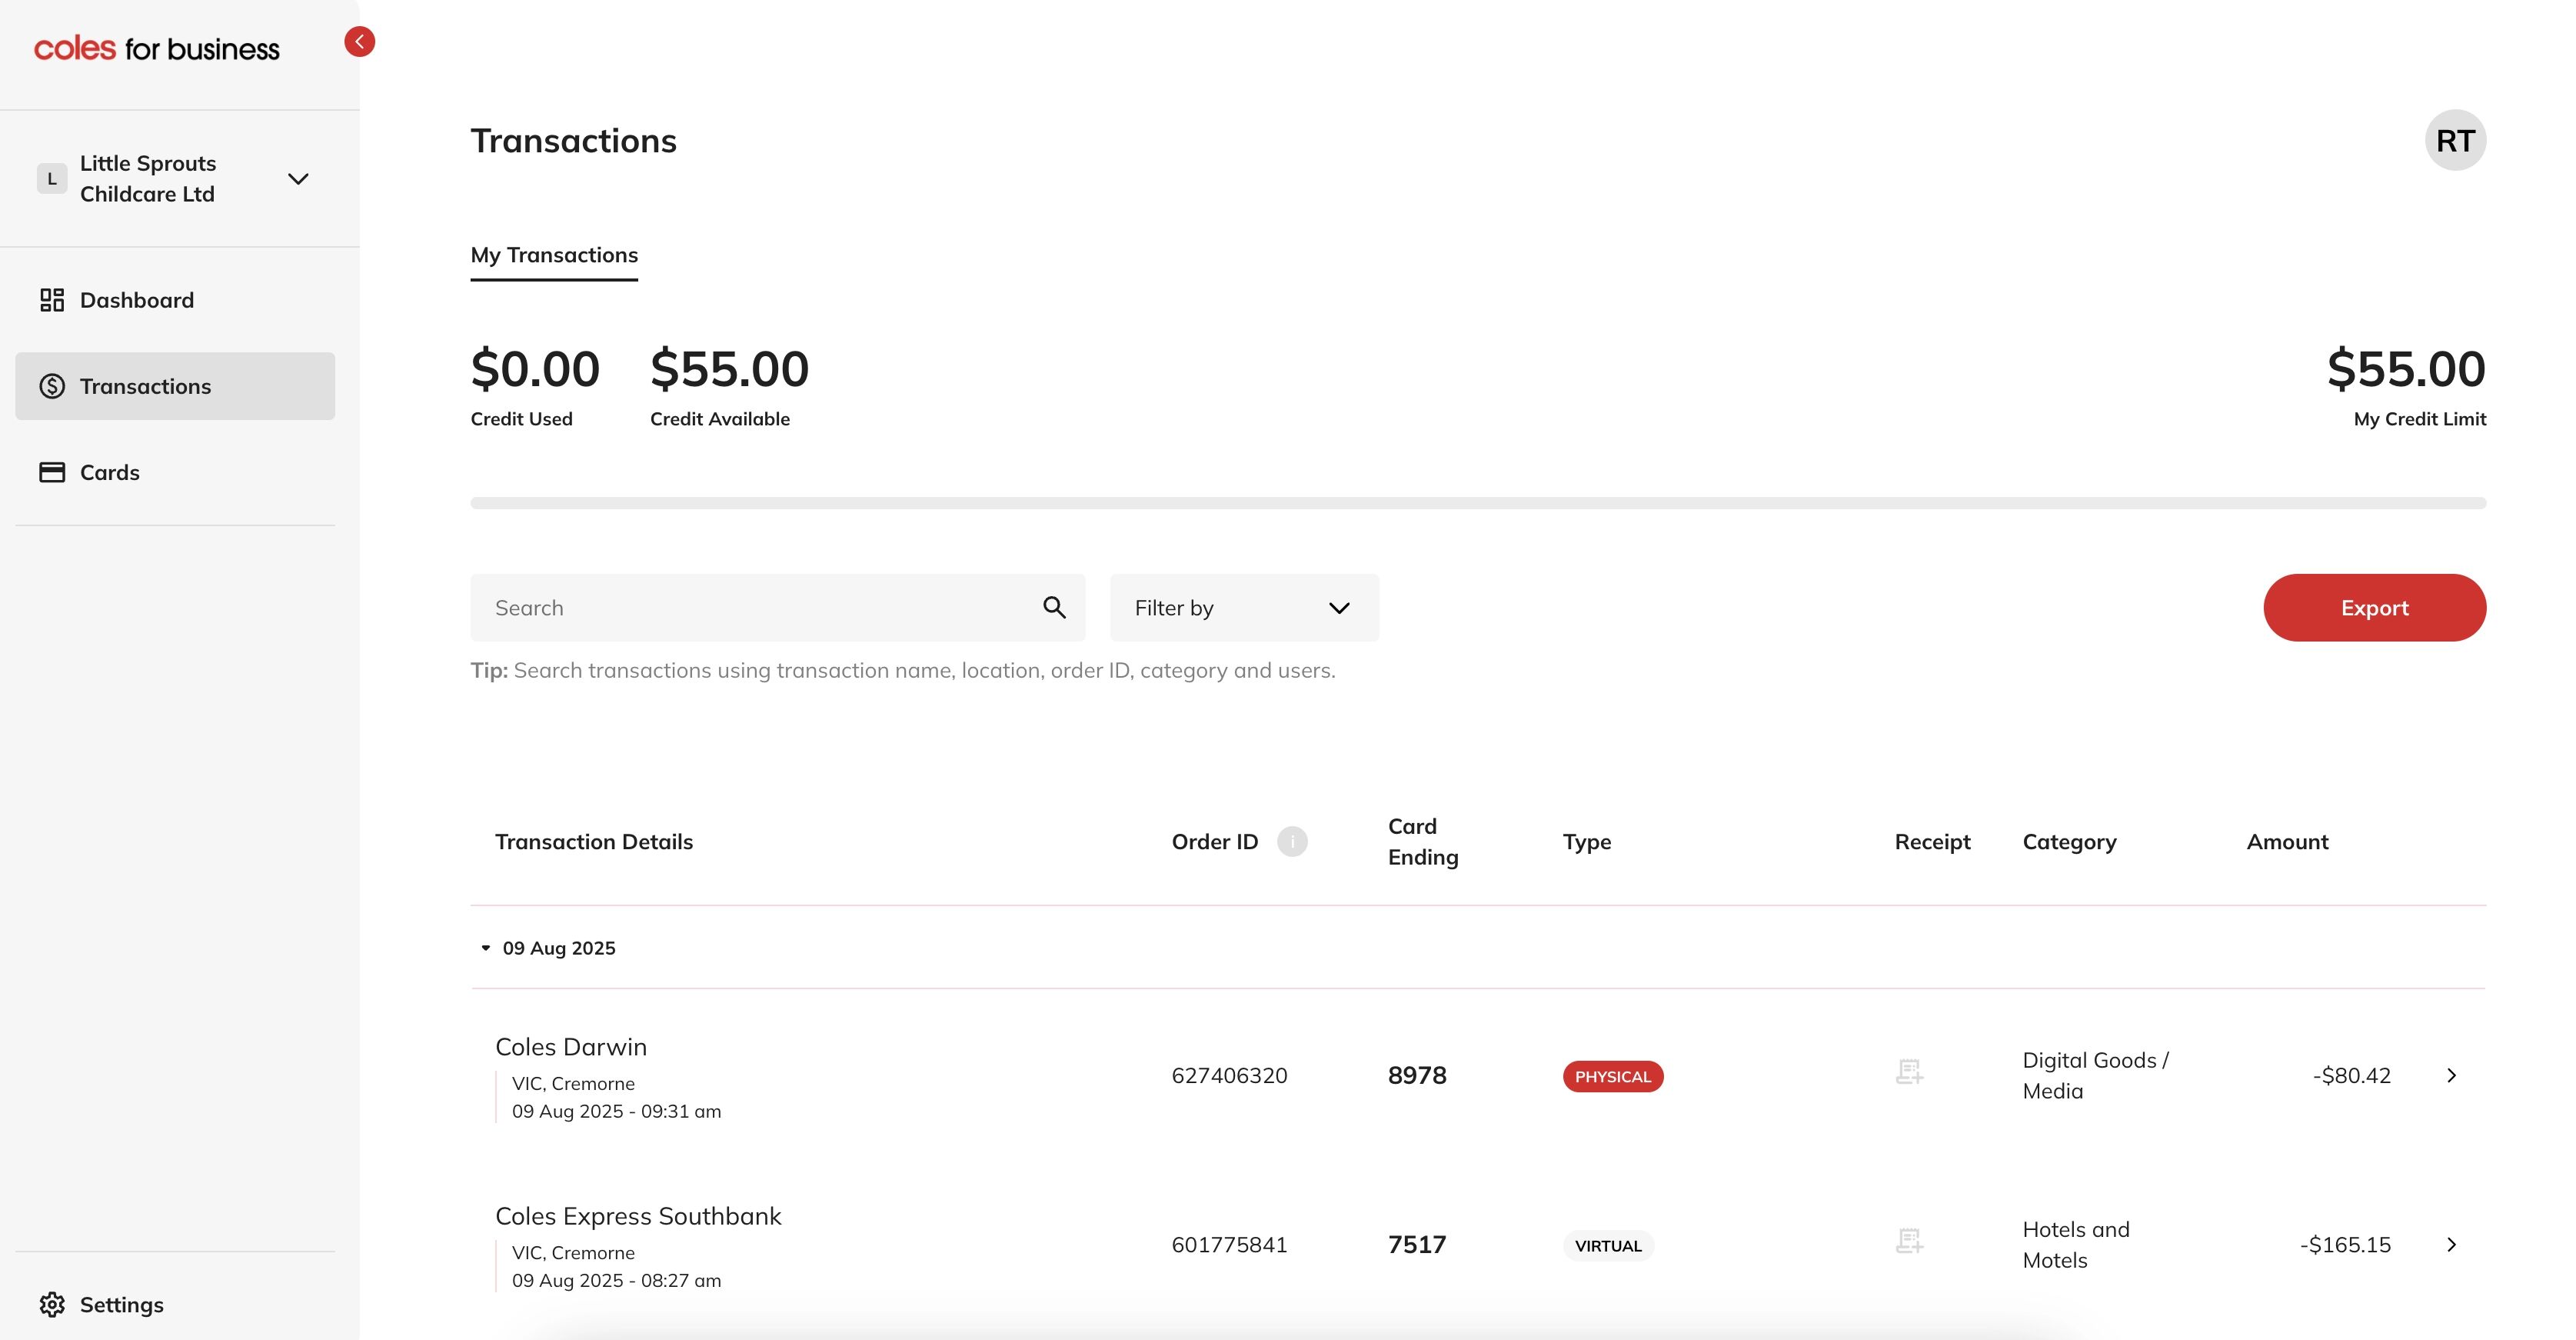Viewport: 2576px width, 1340px height.
Task: Click the Export button
Action: [2374, 608]
